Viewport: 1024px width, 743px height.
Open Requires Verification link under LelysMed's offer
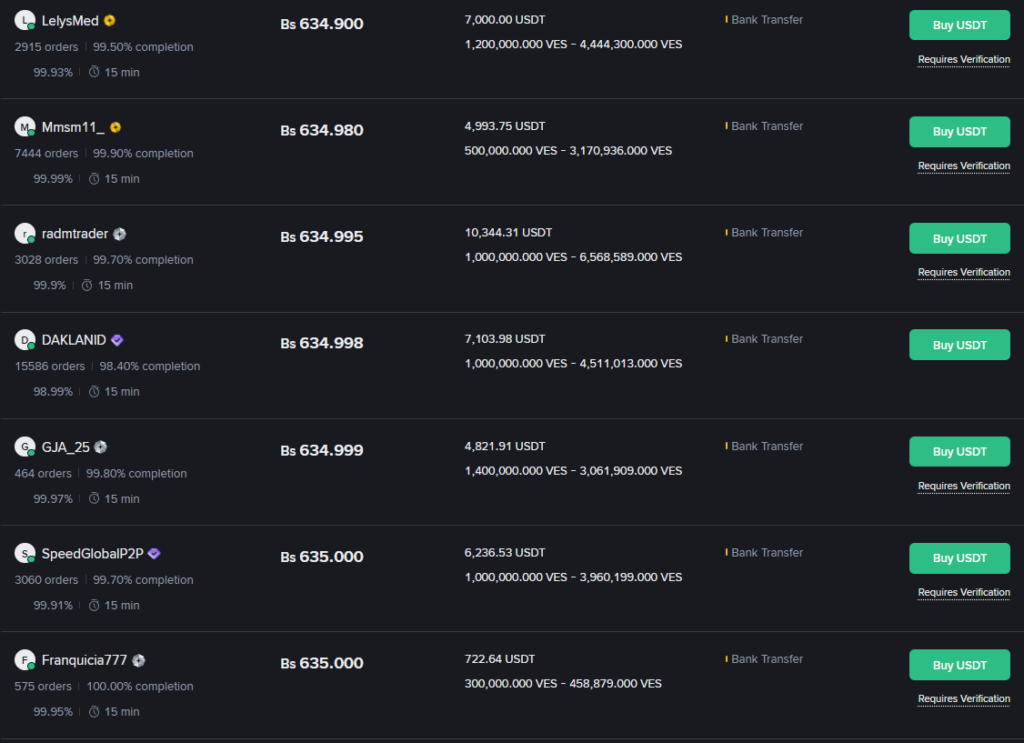pos(964,60)
